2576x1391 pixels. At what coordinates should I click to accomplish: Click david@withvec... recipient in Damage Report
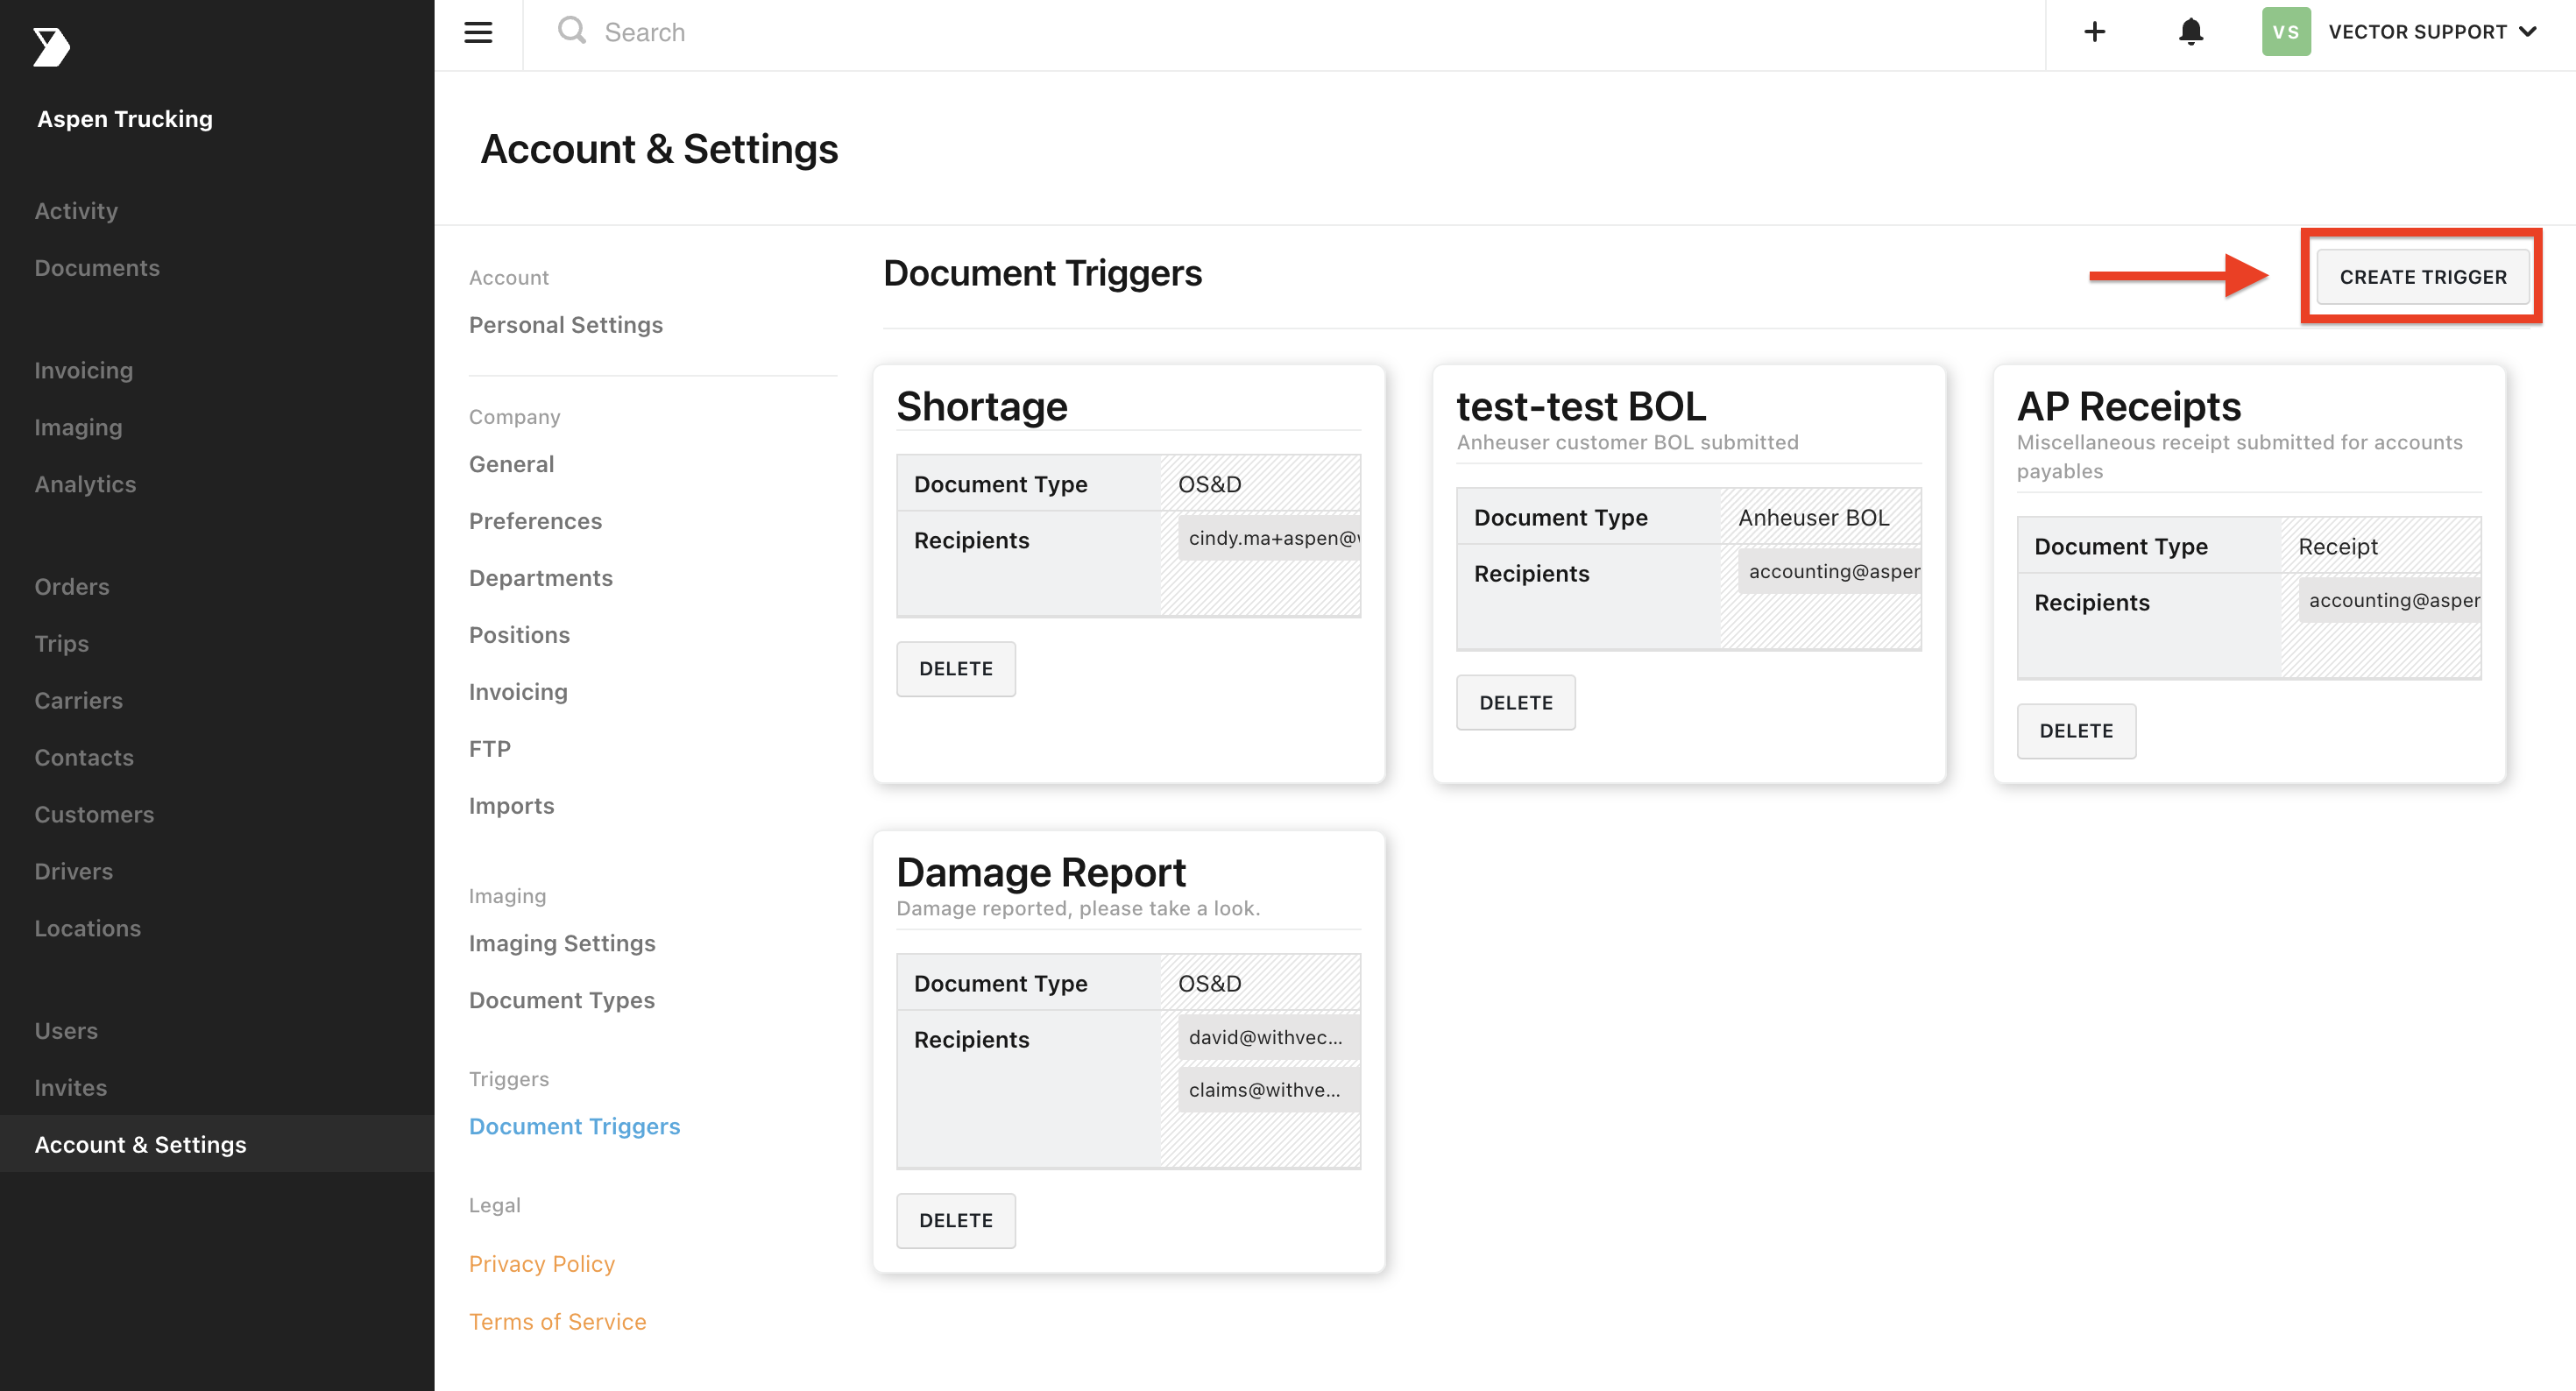pos(1269,1037)
